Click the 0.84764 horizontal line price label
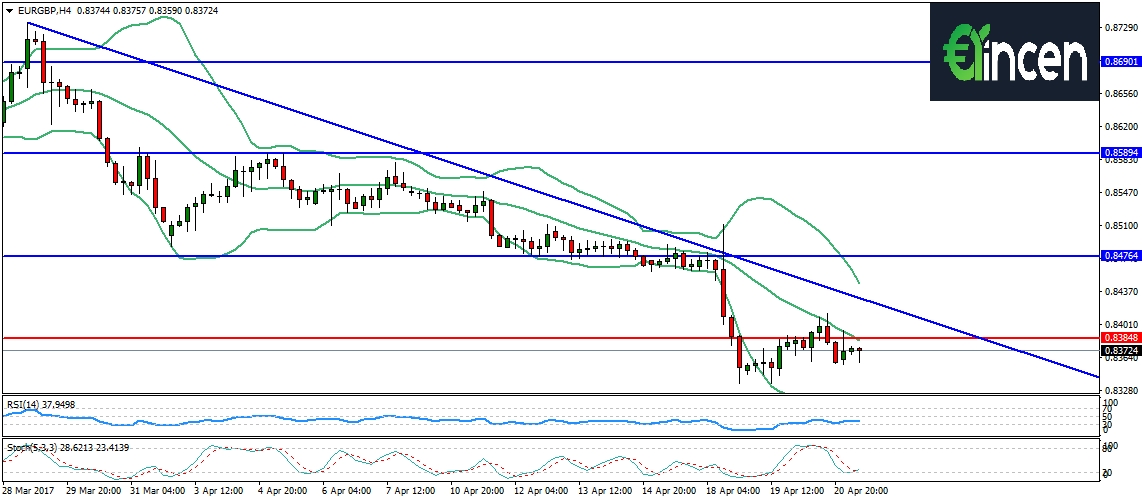The width and height of the screenshot is (1142, 502). pyautogui.click(x=1120, y=256)
